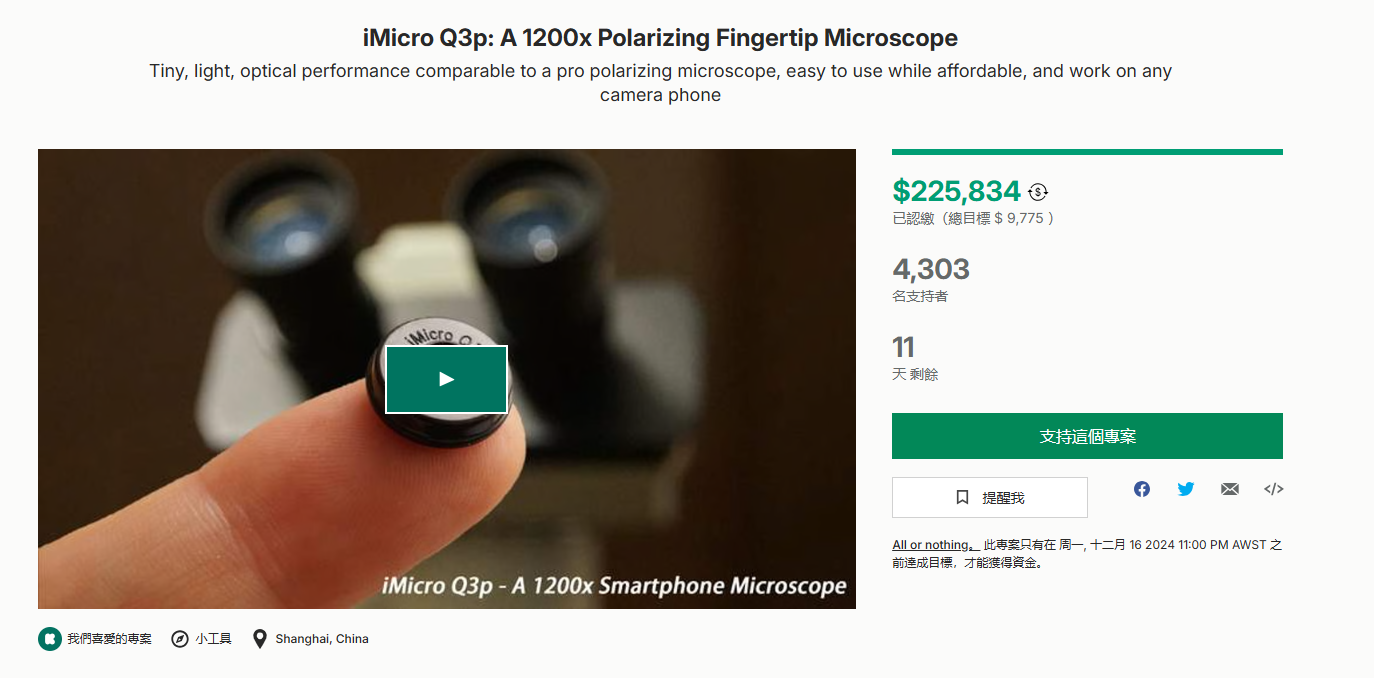Open the Shanghai, China location link

click(322, 639)
